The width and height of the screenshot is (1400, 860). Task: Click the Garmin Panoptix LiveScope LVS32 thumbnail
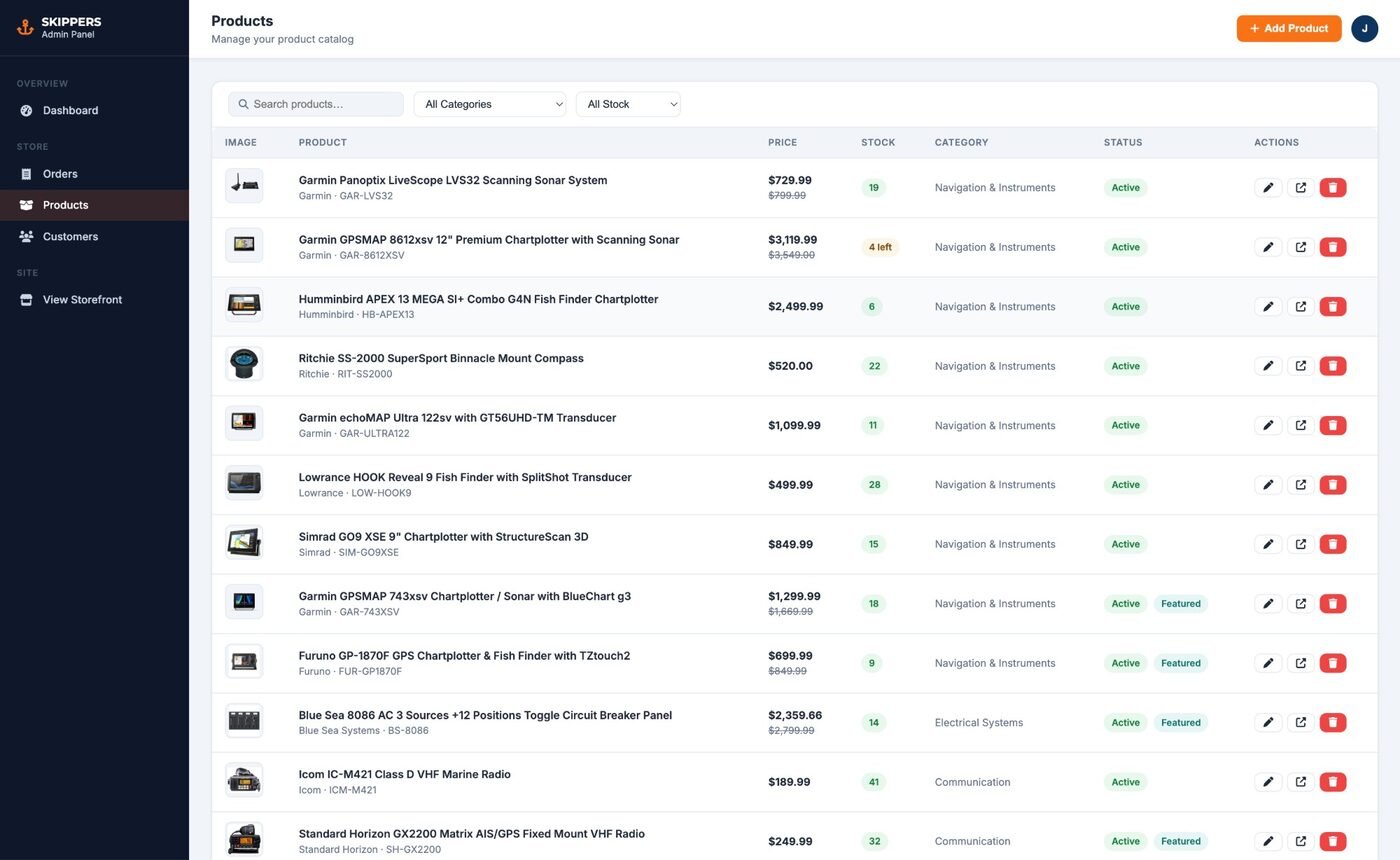point(244,186)
